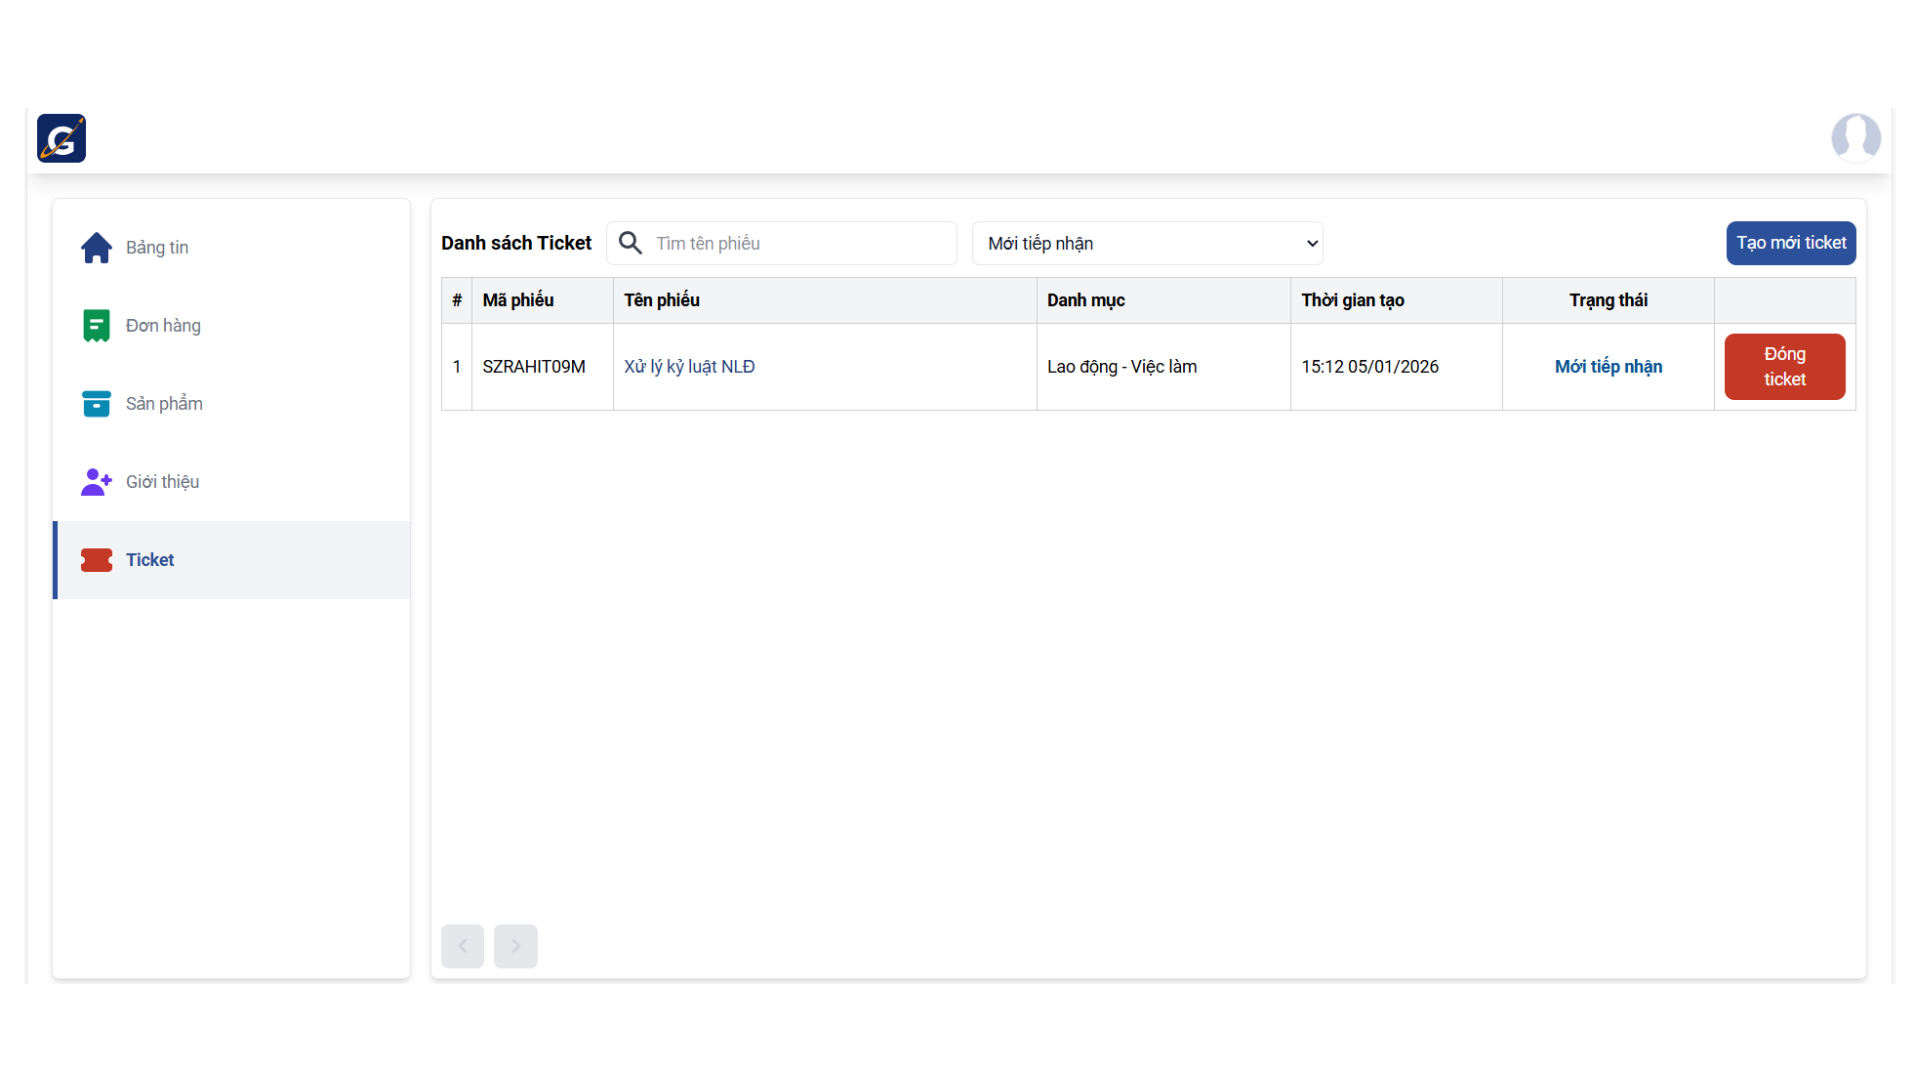Go to next page chevron

point(516,946)
